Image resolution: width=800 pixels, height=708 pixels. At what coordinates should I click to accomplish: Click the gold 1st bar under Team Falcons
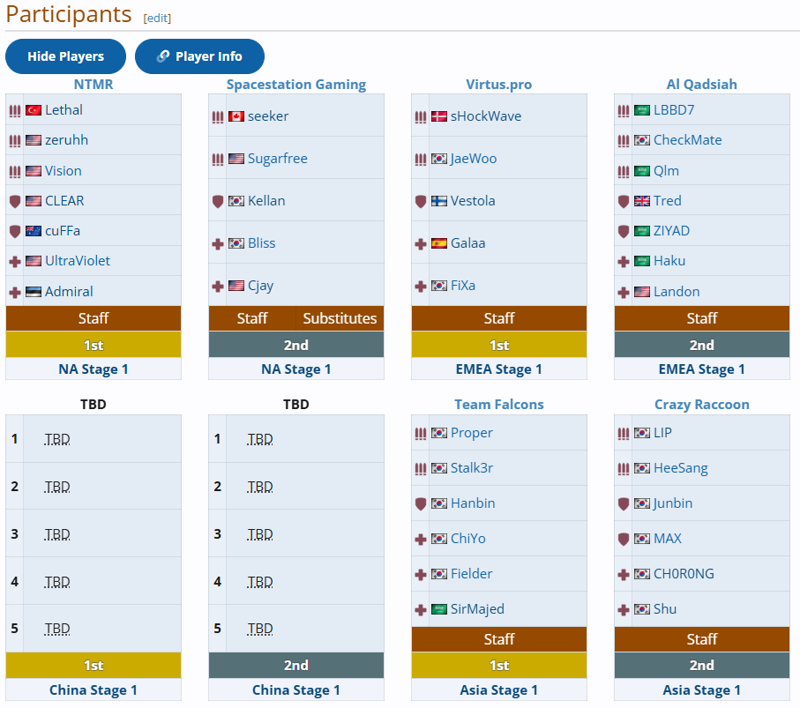499,666
